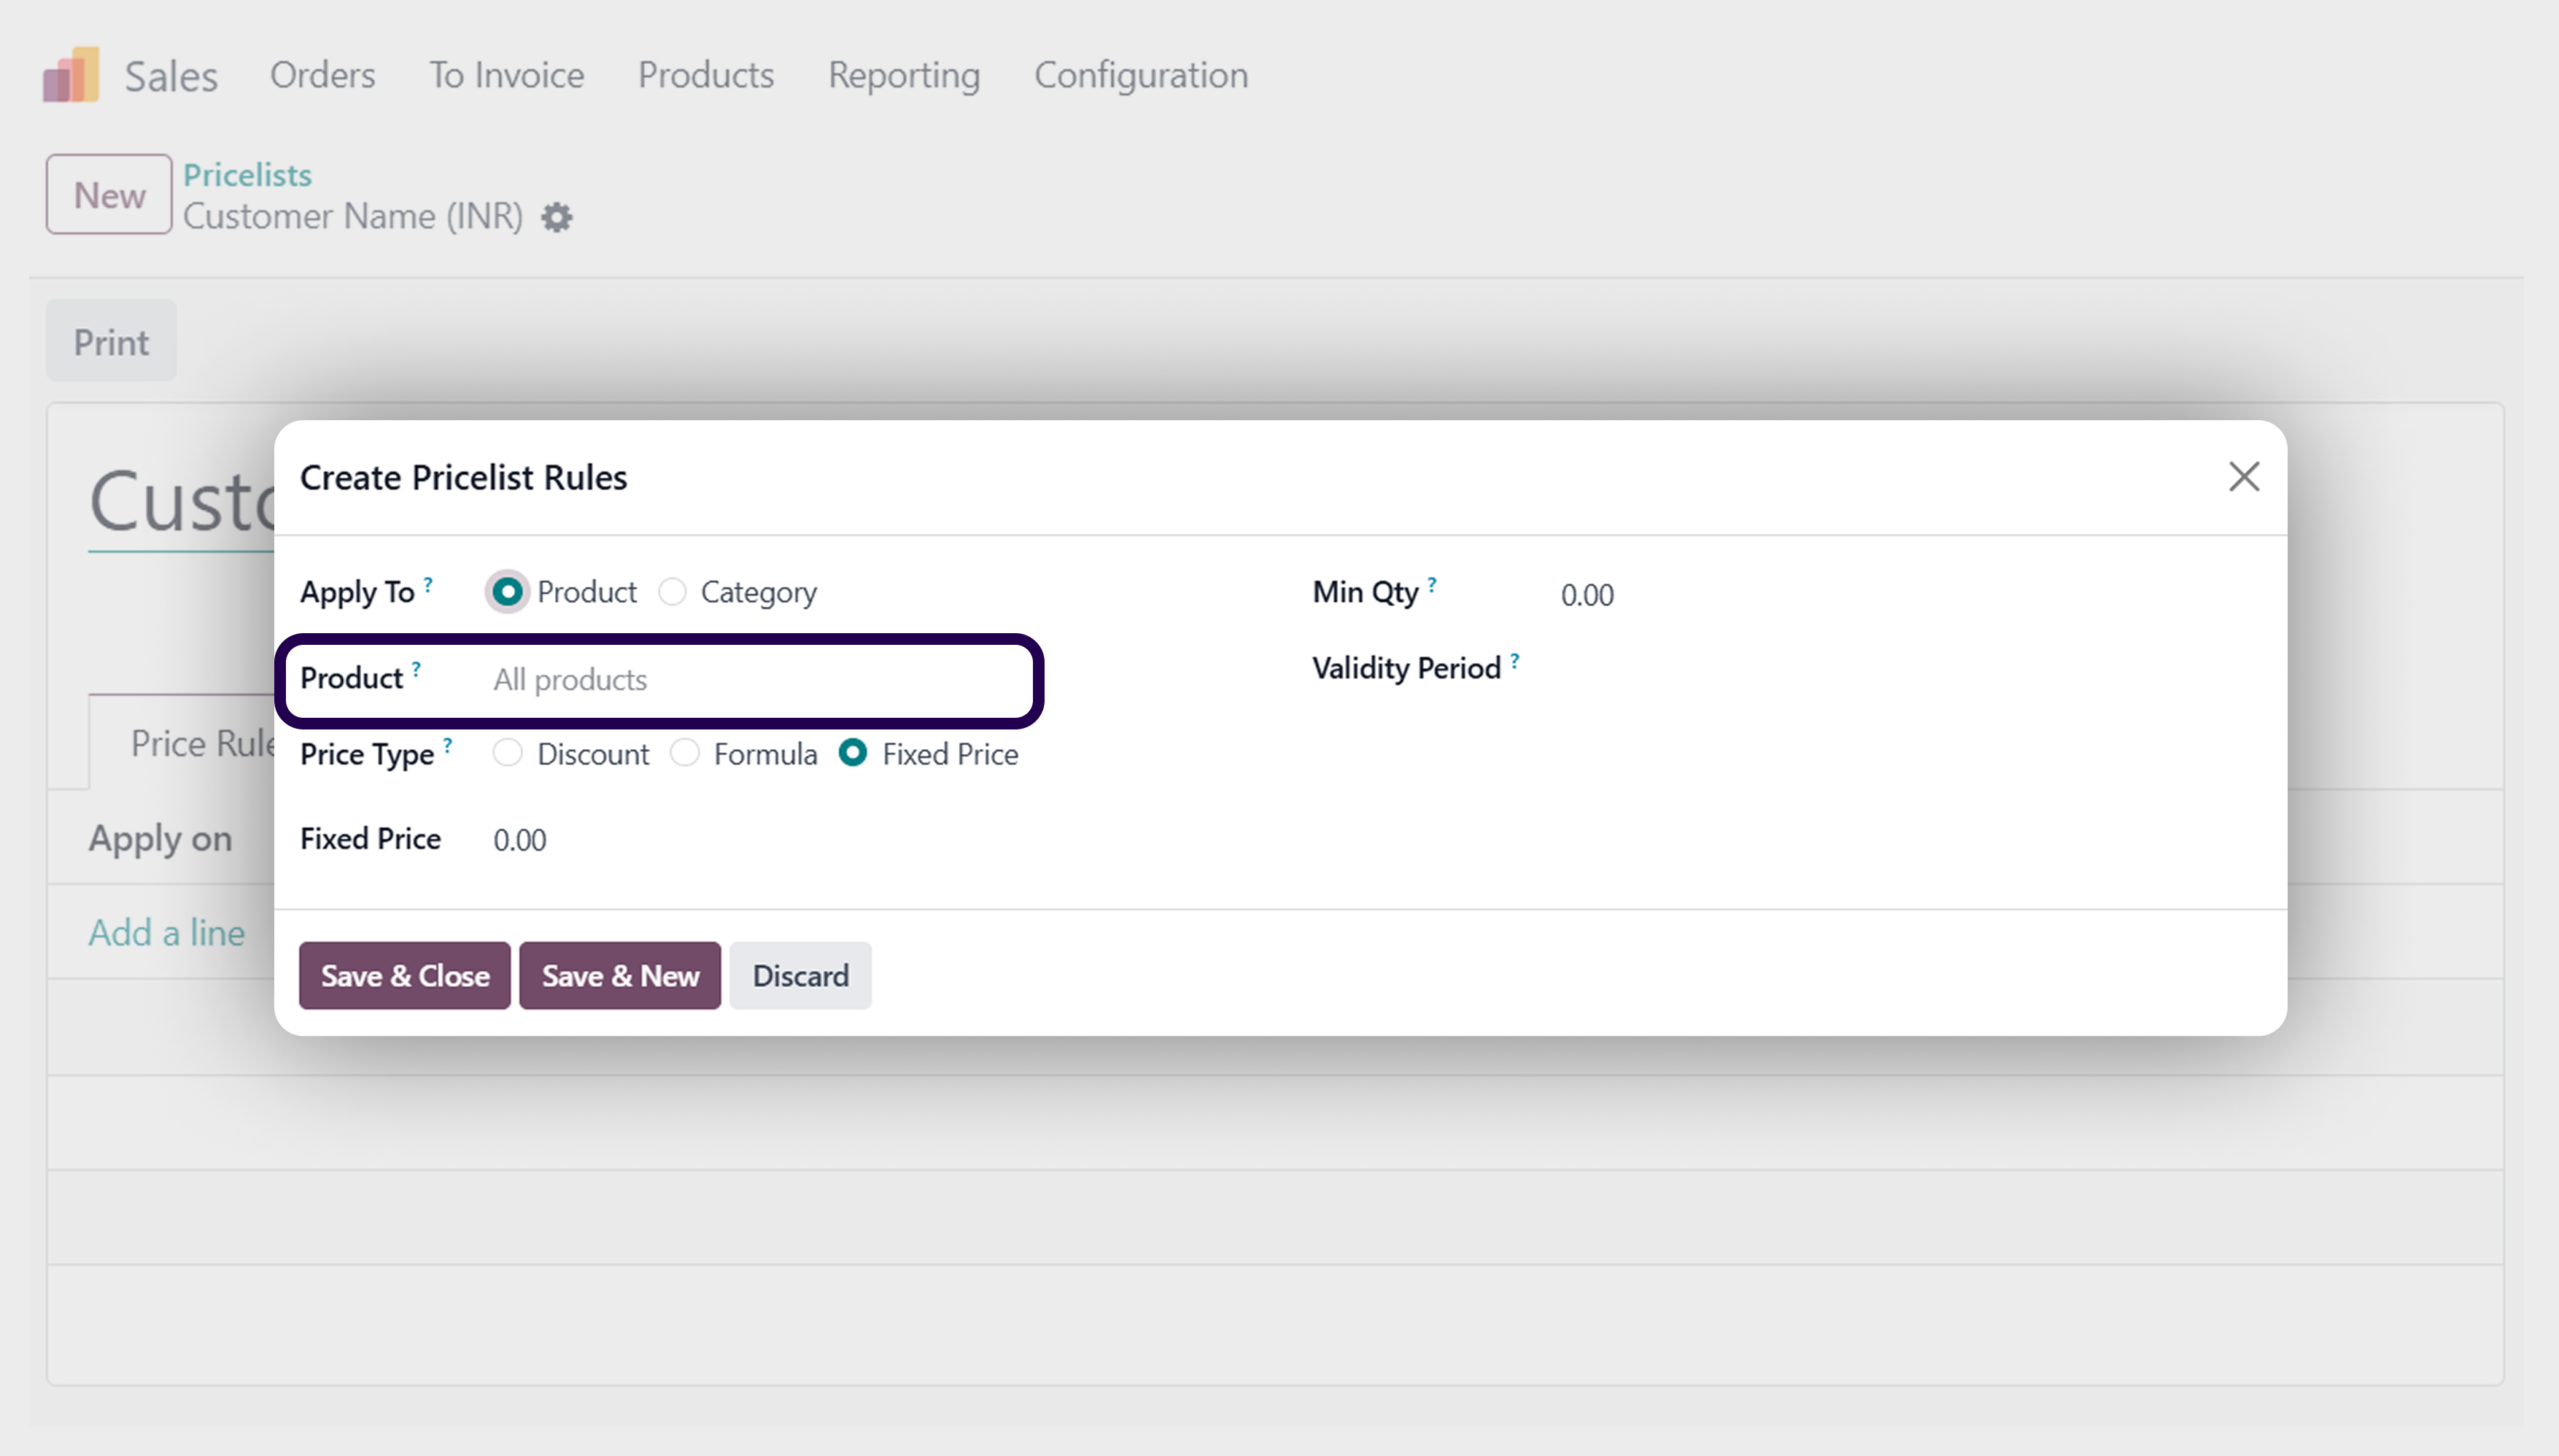Go to the Sales app home

coord(171,76)
